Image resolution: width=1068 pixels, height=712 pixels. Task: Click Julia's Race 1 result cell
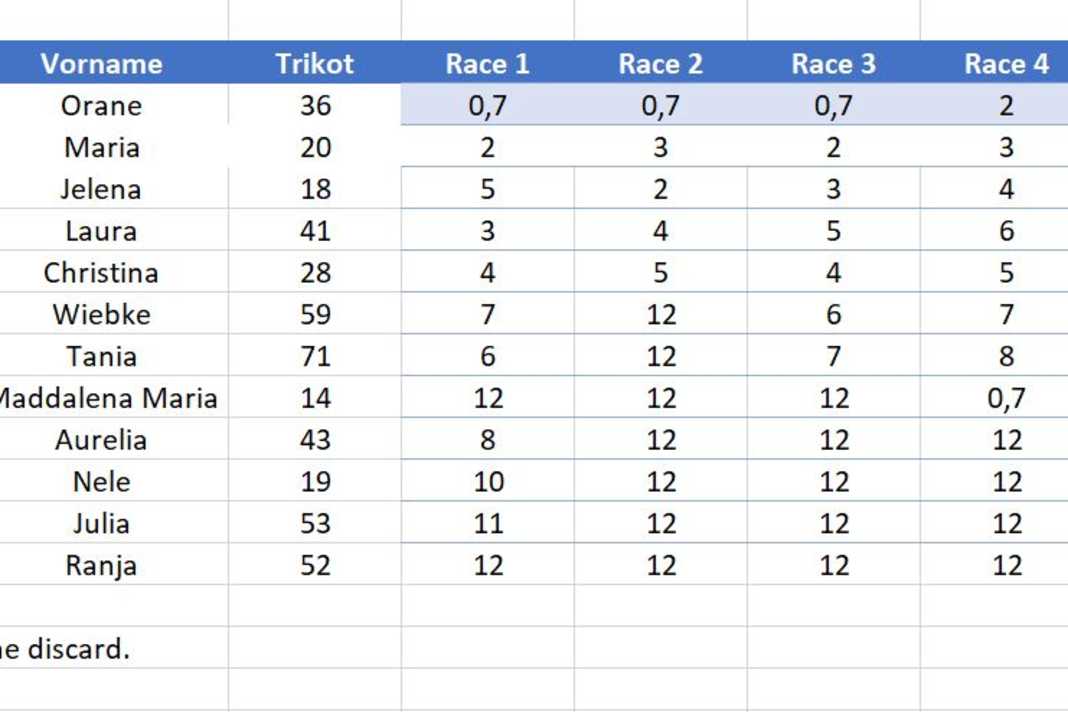click(487, 524)
